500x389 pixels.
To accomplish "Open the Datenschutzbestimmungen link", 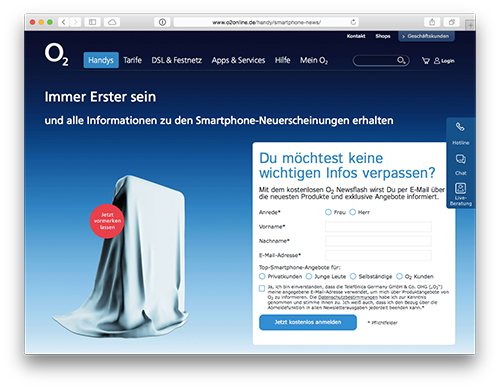I will [x=348, y=297].
